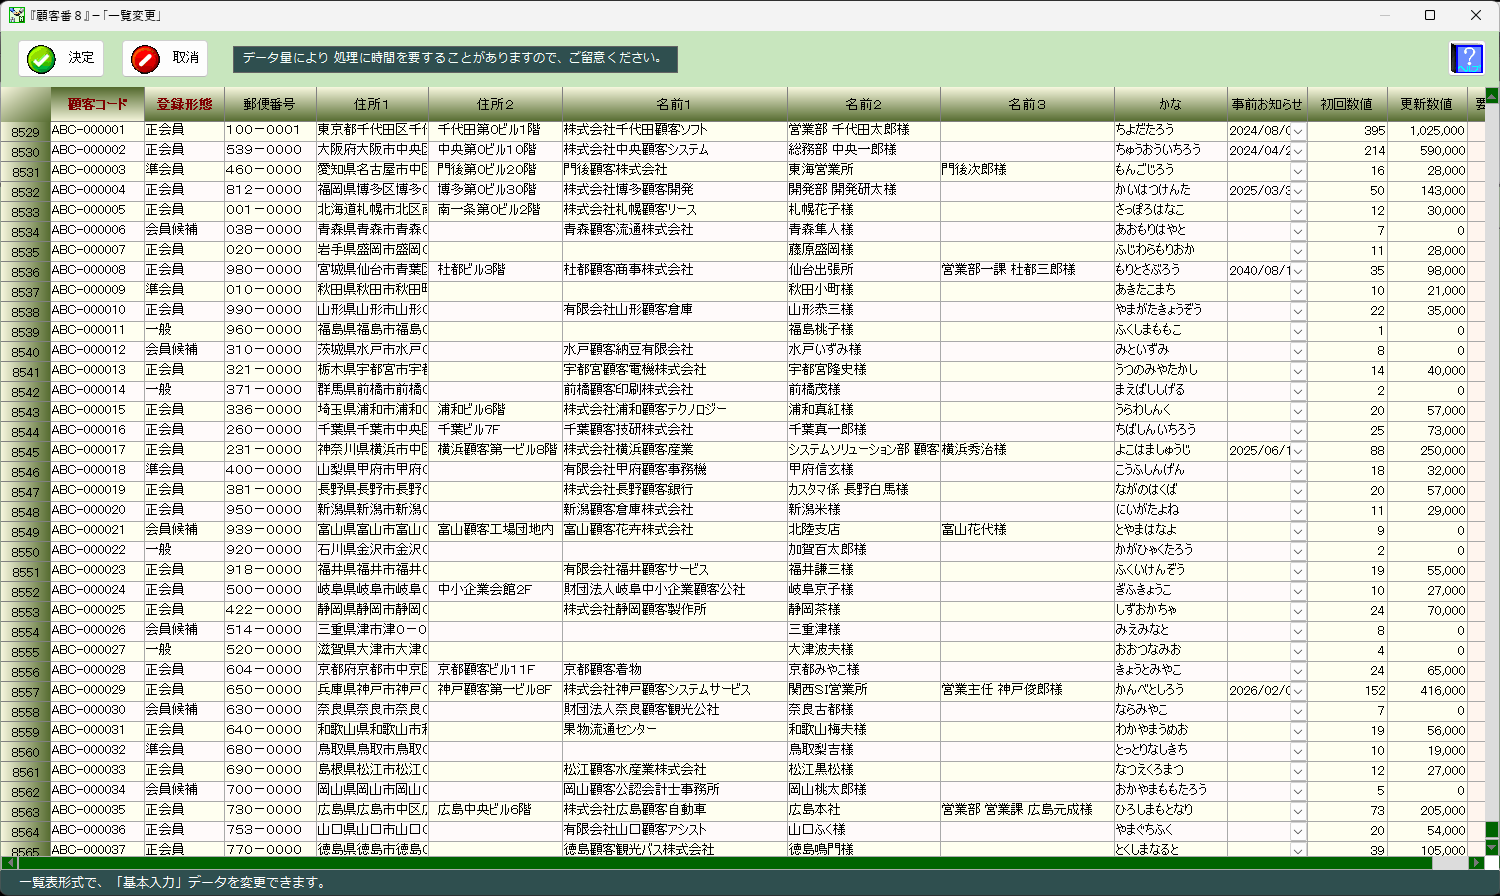Click kana cell かんべとしろう
Image resolution: width=1500 pixels, height=896 pixels.
[x=1171, y=690]
